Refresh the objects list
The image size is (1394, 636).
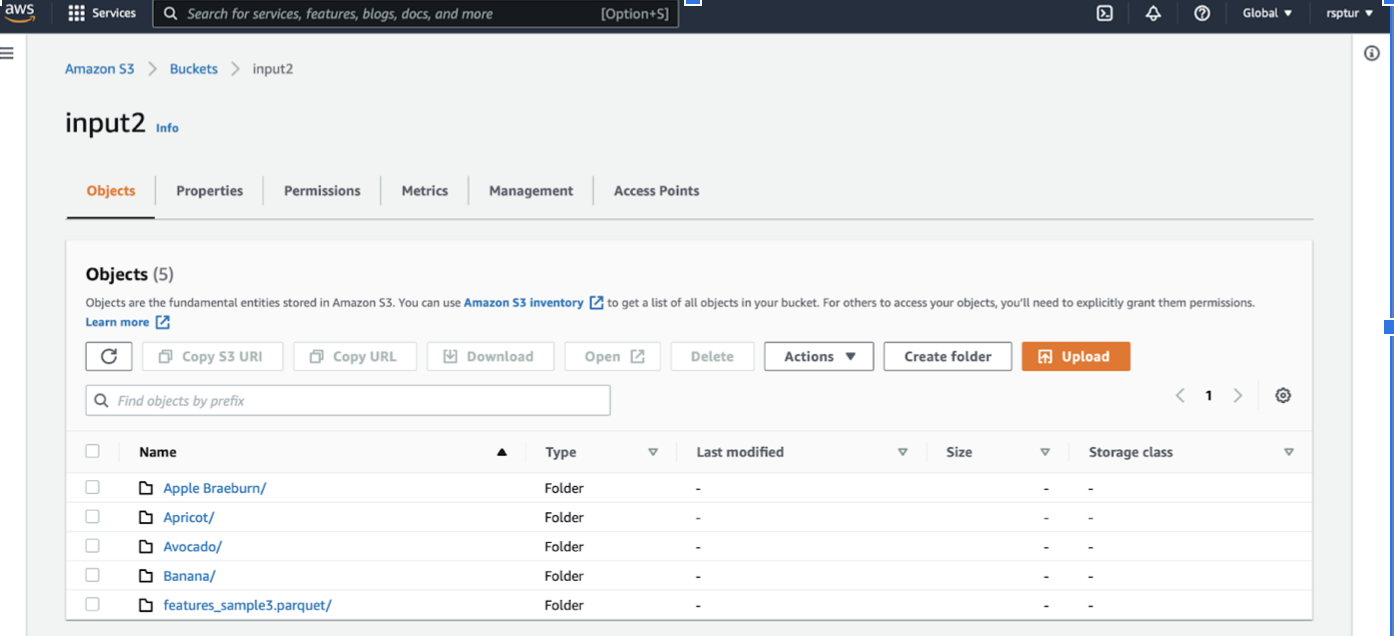click(109, 356)
